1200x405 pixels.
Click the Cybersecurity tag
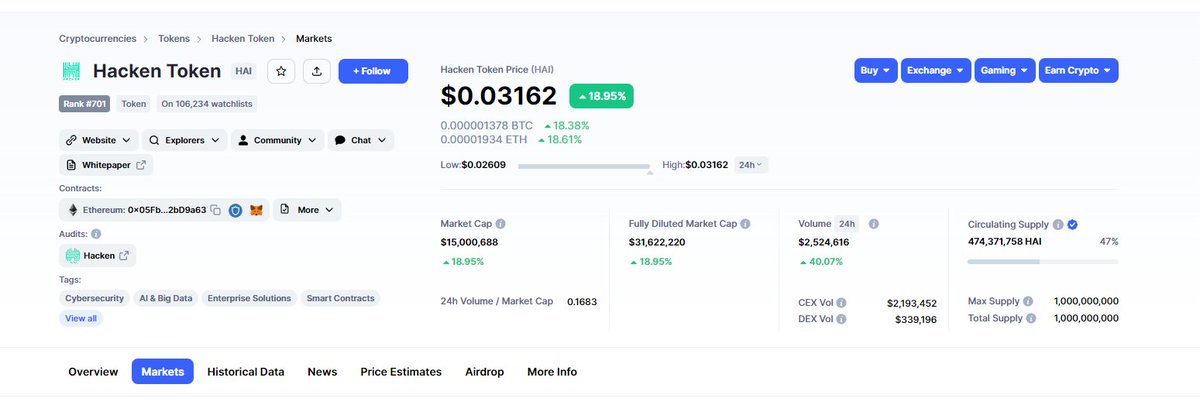pos(94,298)
